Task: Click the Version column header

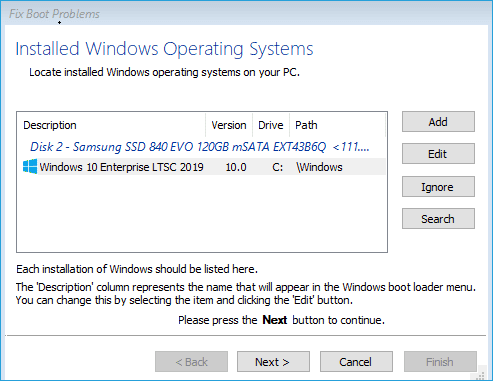Action: coord(229,125)
